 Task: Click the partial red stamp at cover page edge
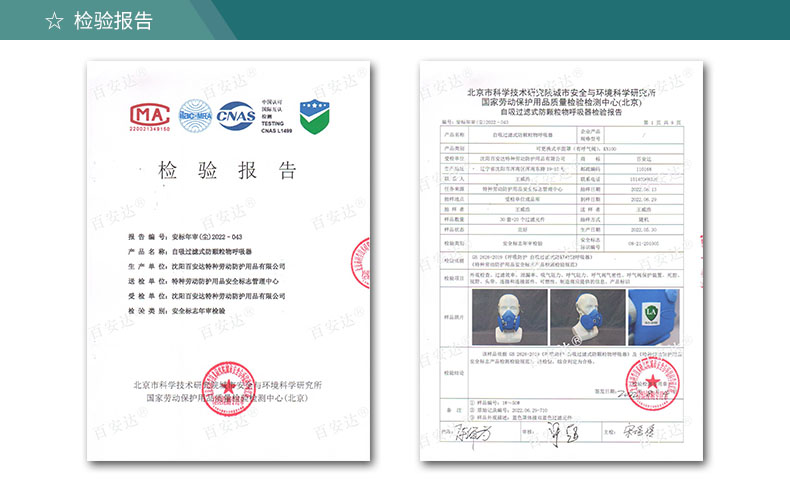point(361,263)
